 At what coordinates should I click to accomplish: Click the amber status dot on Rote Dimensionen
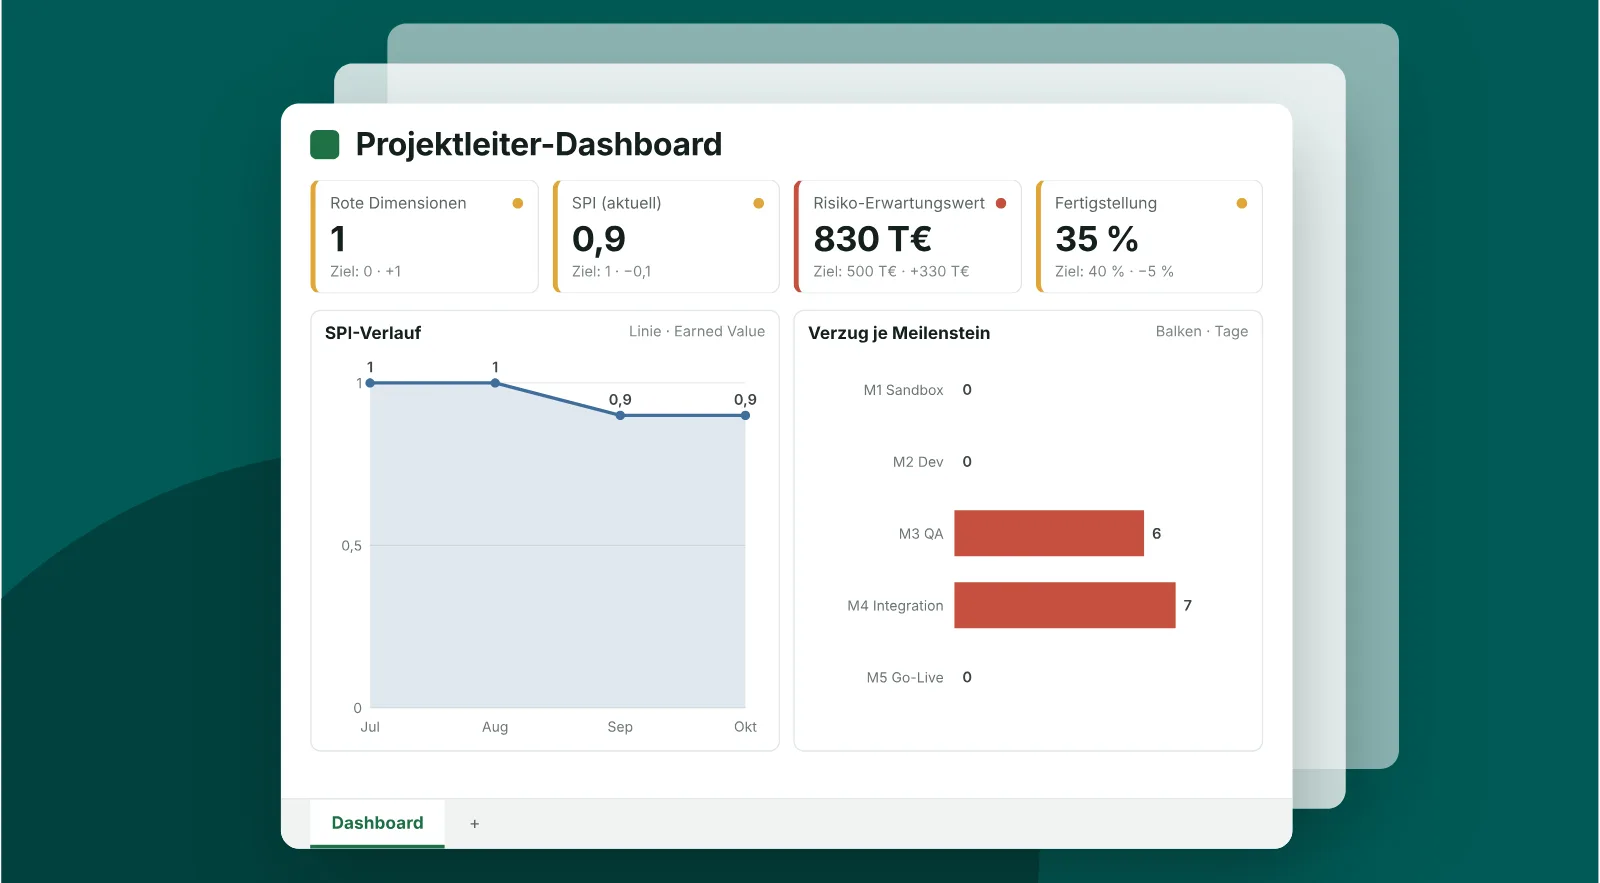coord(518,203)
